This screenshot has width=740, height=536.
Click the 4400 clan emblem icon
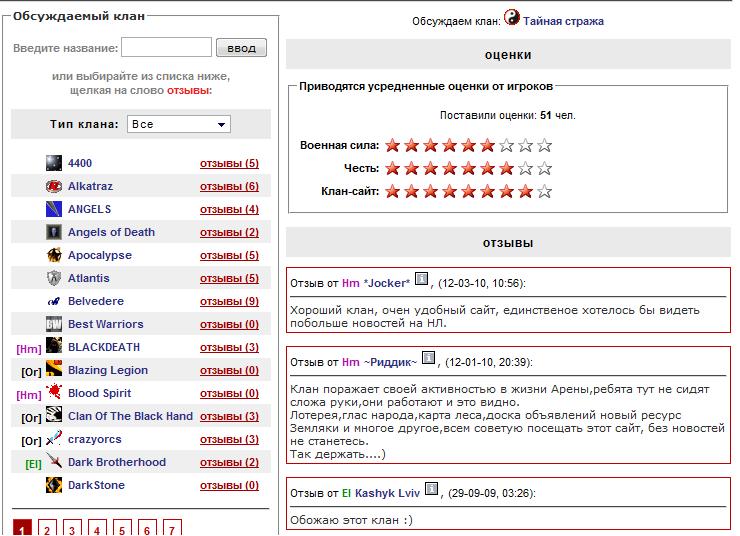pyautogui.click(x=54, y=163)
